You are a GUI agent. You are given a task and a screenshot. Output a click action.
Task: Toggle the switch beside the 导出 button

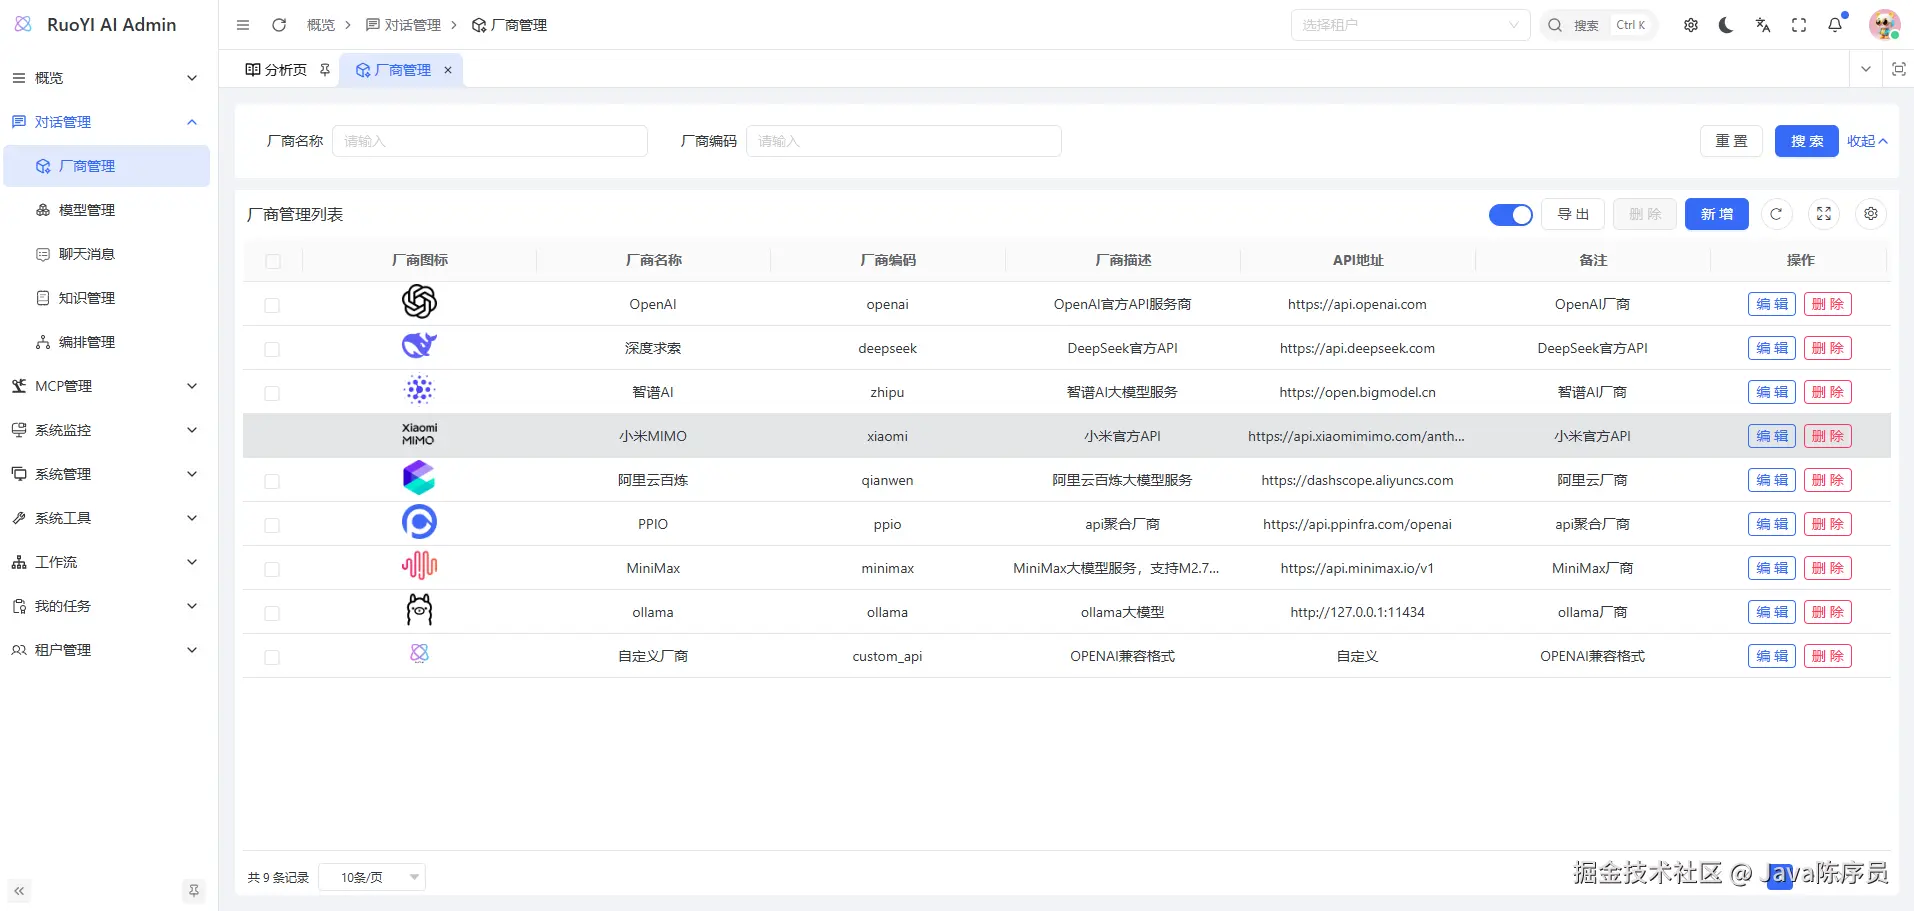(1510, 215)
